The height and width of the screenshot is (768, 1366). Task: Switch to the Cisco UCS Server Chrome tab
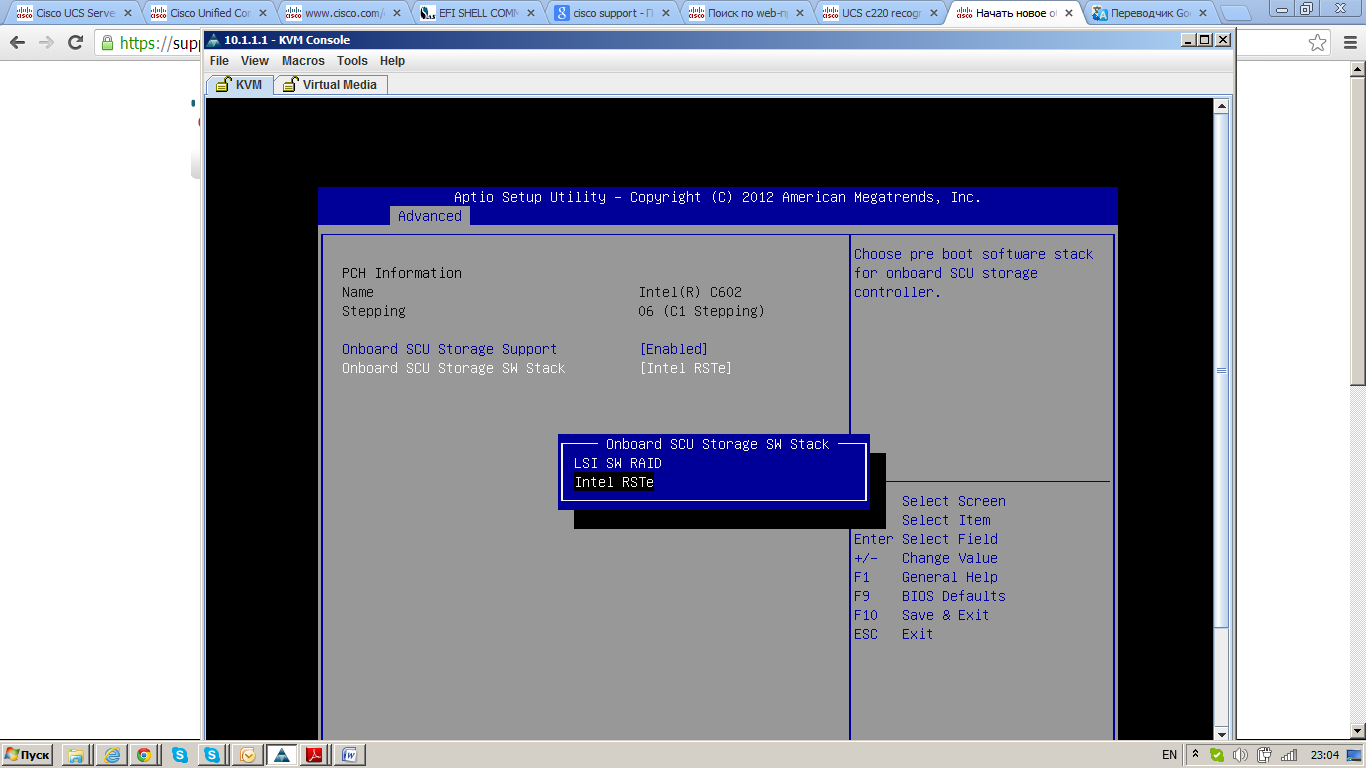coord(74,13)
